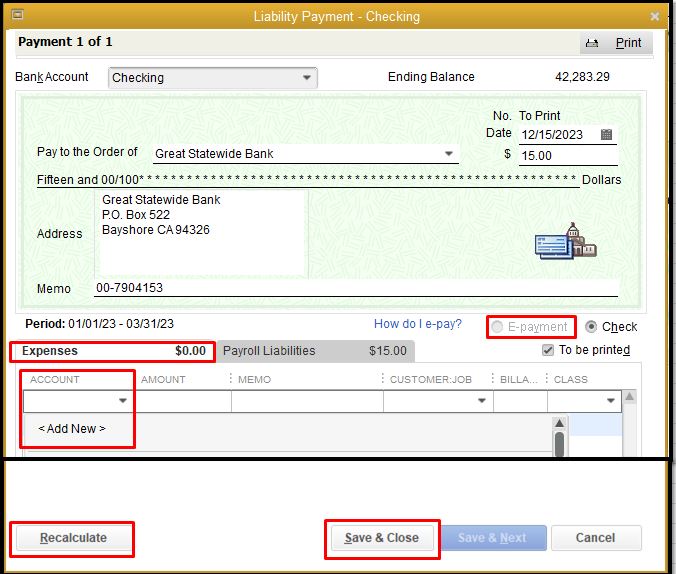Open the How do I e-pay link
This screenshot has width=676, height=574.
click(x=418, y=324)
